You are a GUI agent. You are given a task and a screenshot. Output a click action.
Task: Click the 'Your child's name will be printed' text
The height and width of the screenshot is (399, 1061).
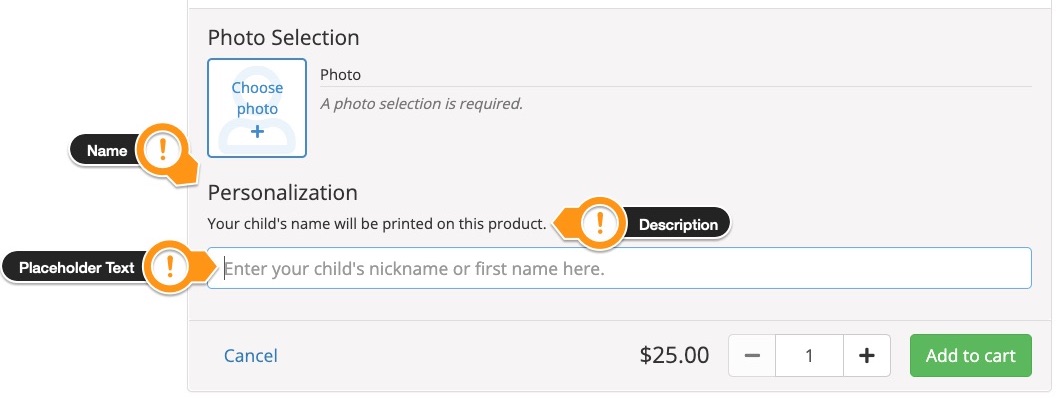377,224
